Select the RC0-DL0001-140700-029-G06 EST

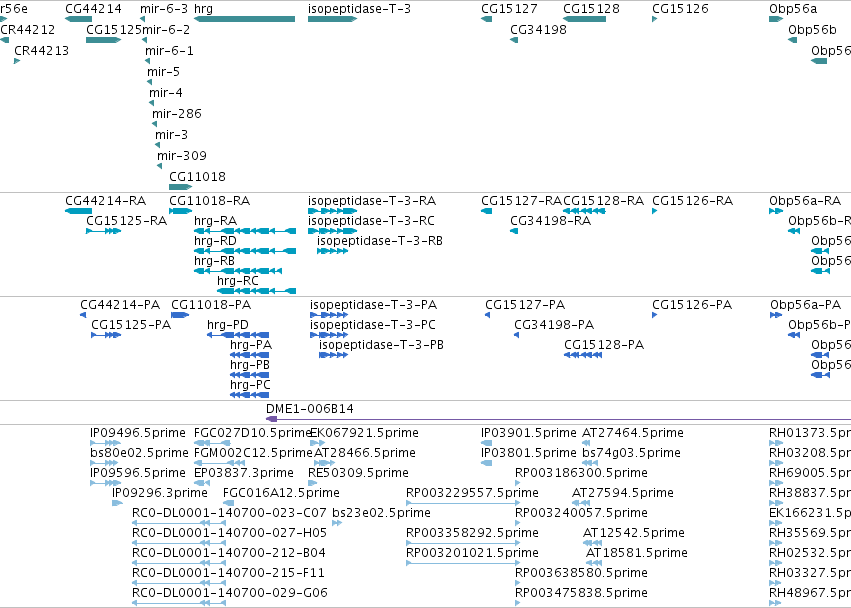(179, 603)
